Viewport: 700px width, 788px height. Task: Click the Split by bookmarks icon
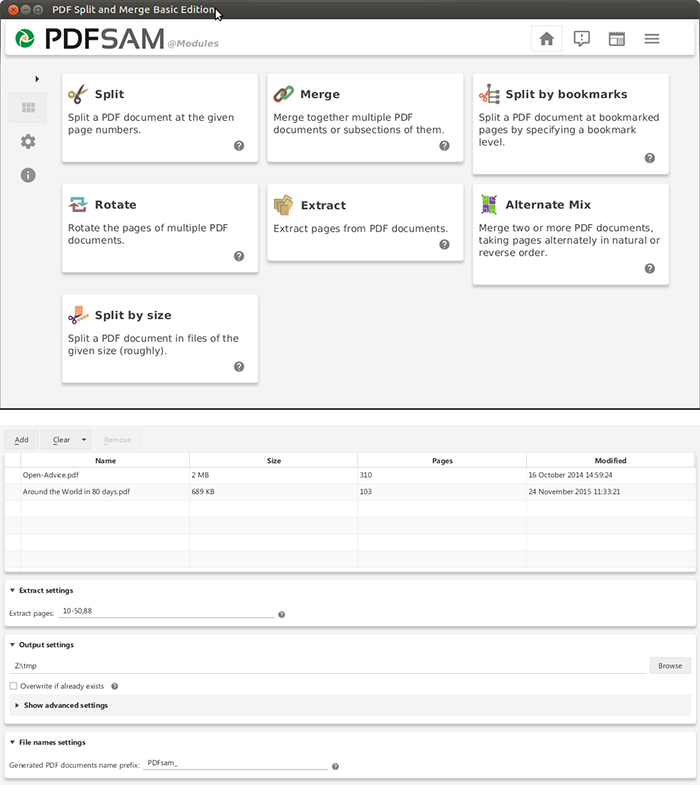489,94
